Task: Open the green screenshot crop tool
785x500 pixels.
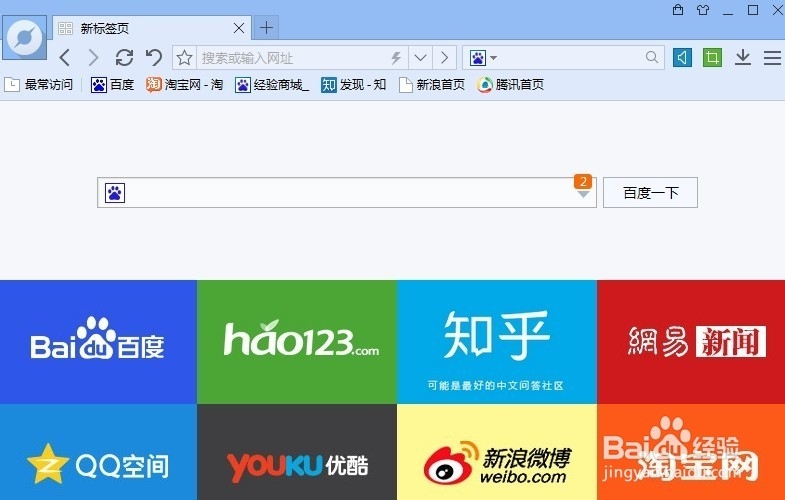Action: pyautogui.click(x=712, y=58)
